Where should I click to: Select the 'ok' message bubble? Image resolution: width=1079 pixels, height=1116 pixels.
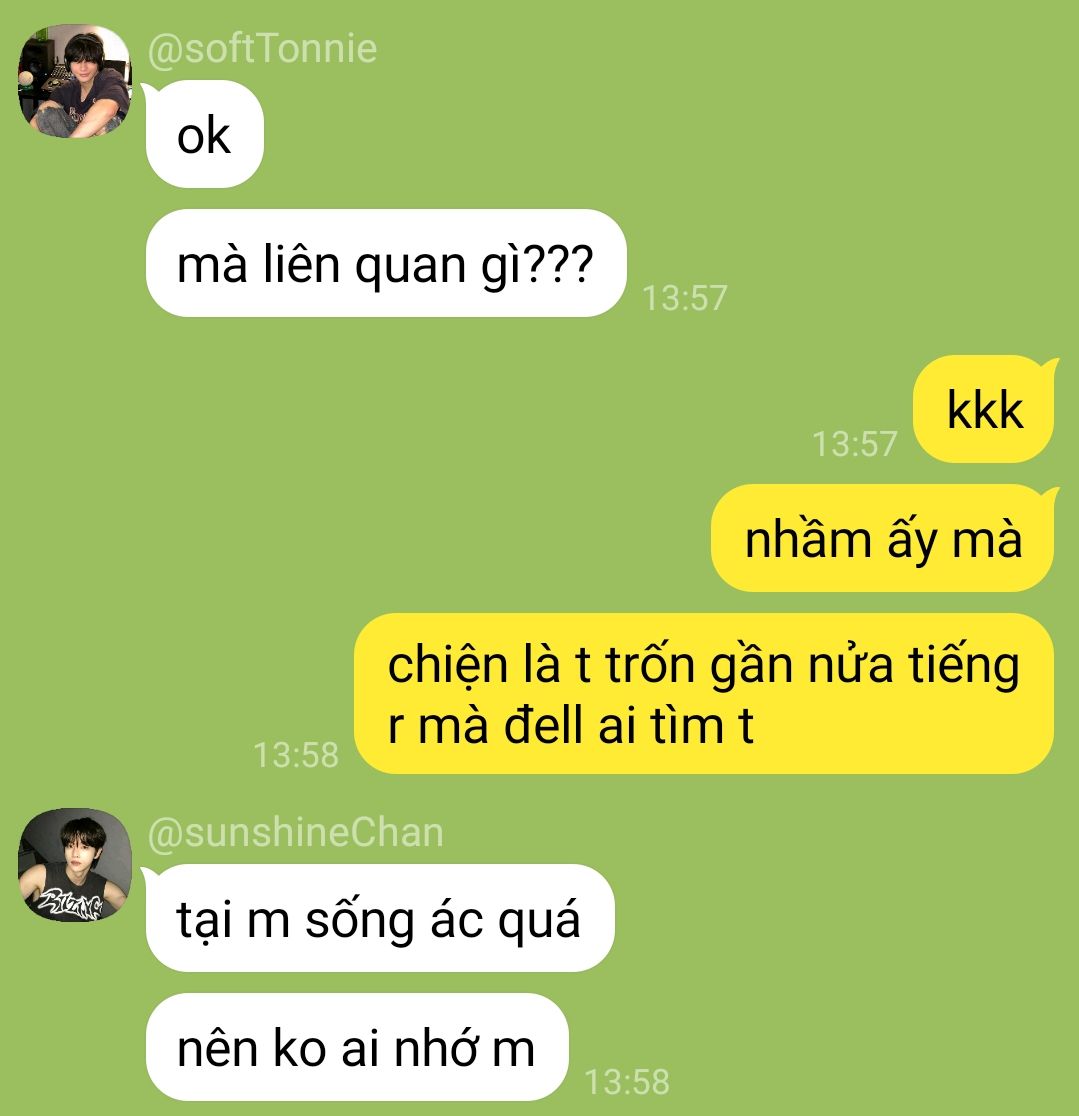[x=204, y=135]
